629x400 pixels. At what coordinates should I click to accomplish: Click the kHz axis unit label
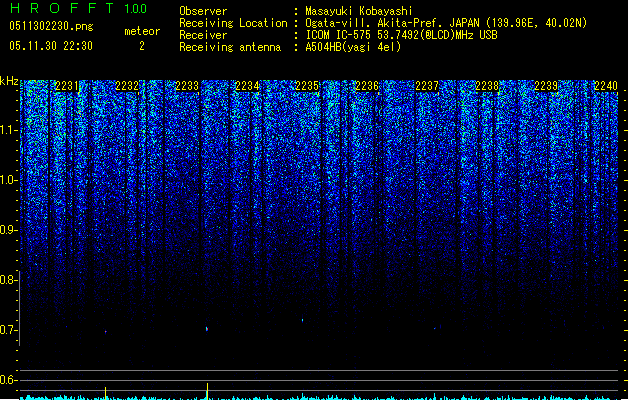point(9,81)
